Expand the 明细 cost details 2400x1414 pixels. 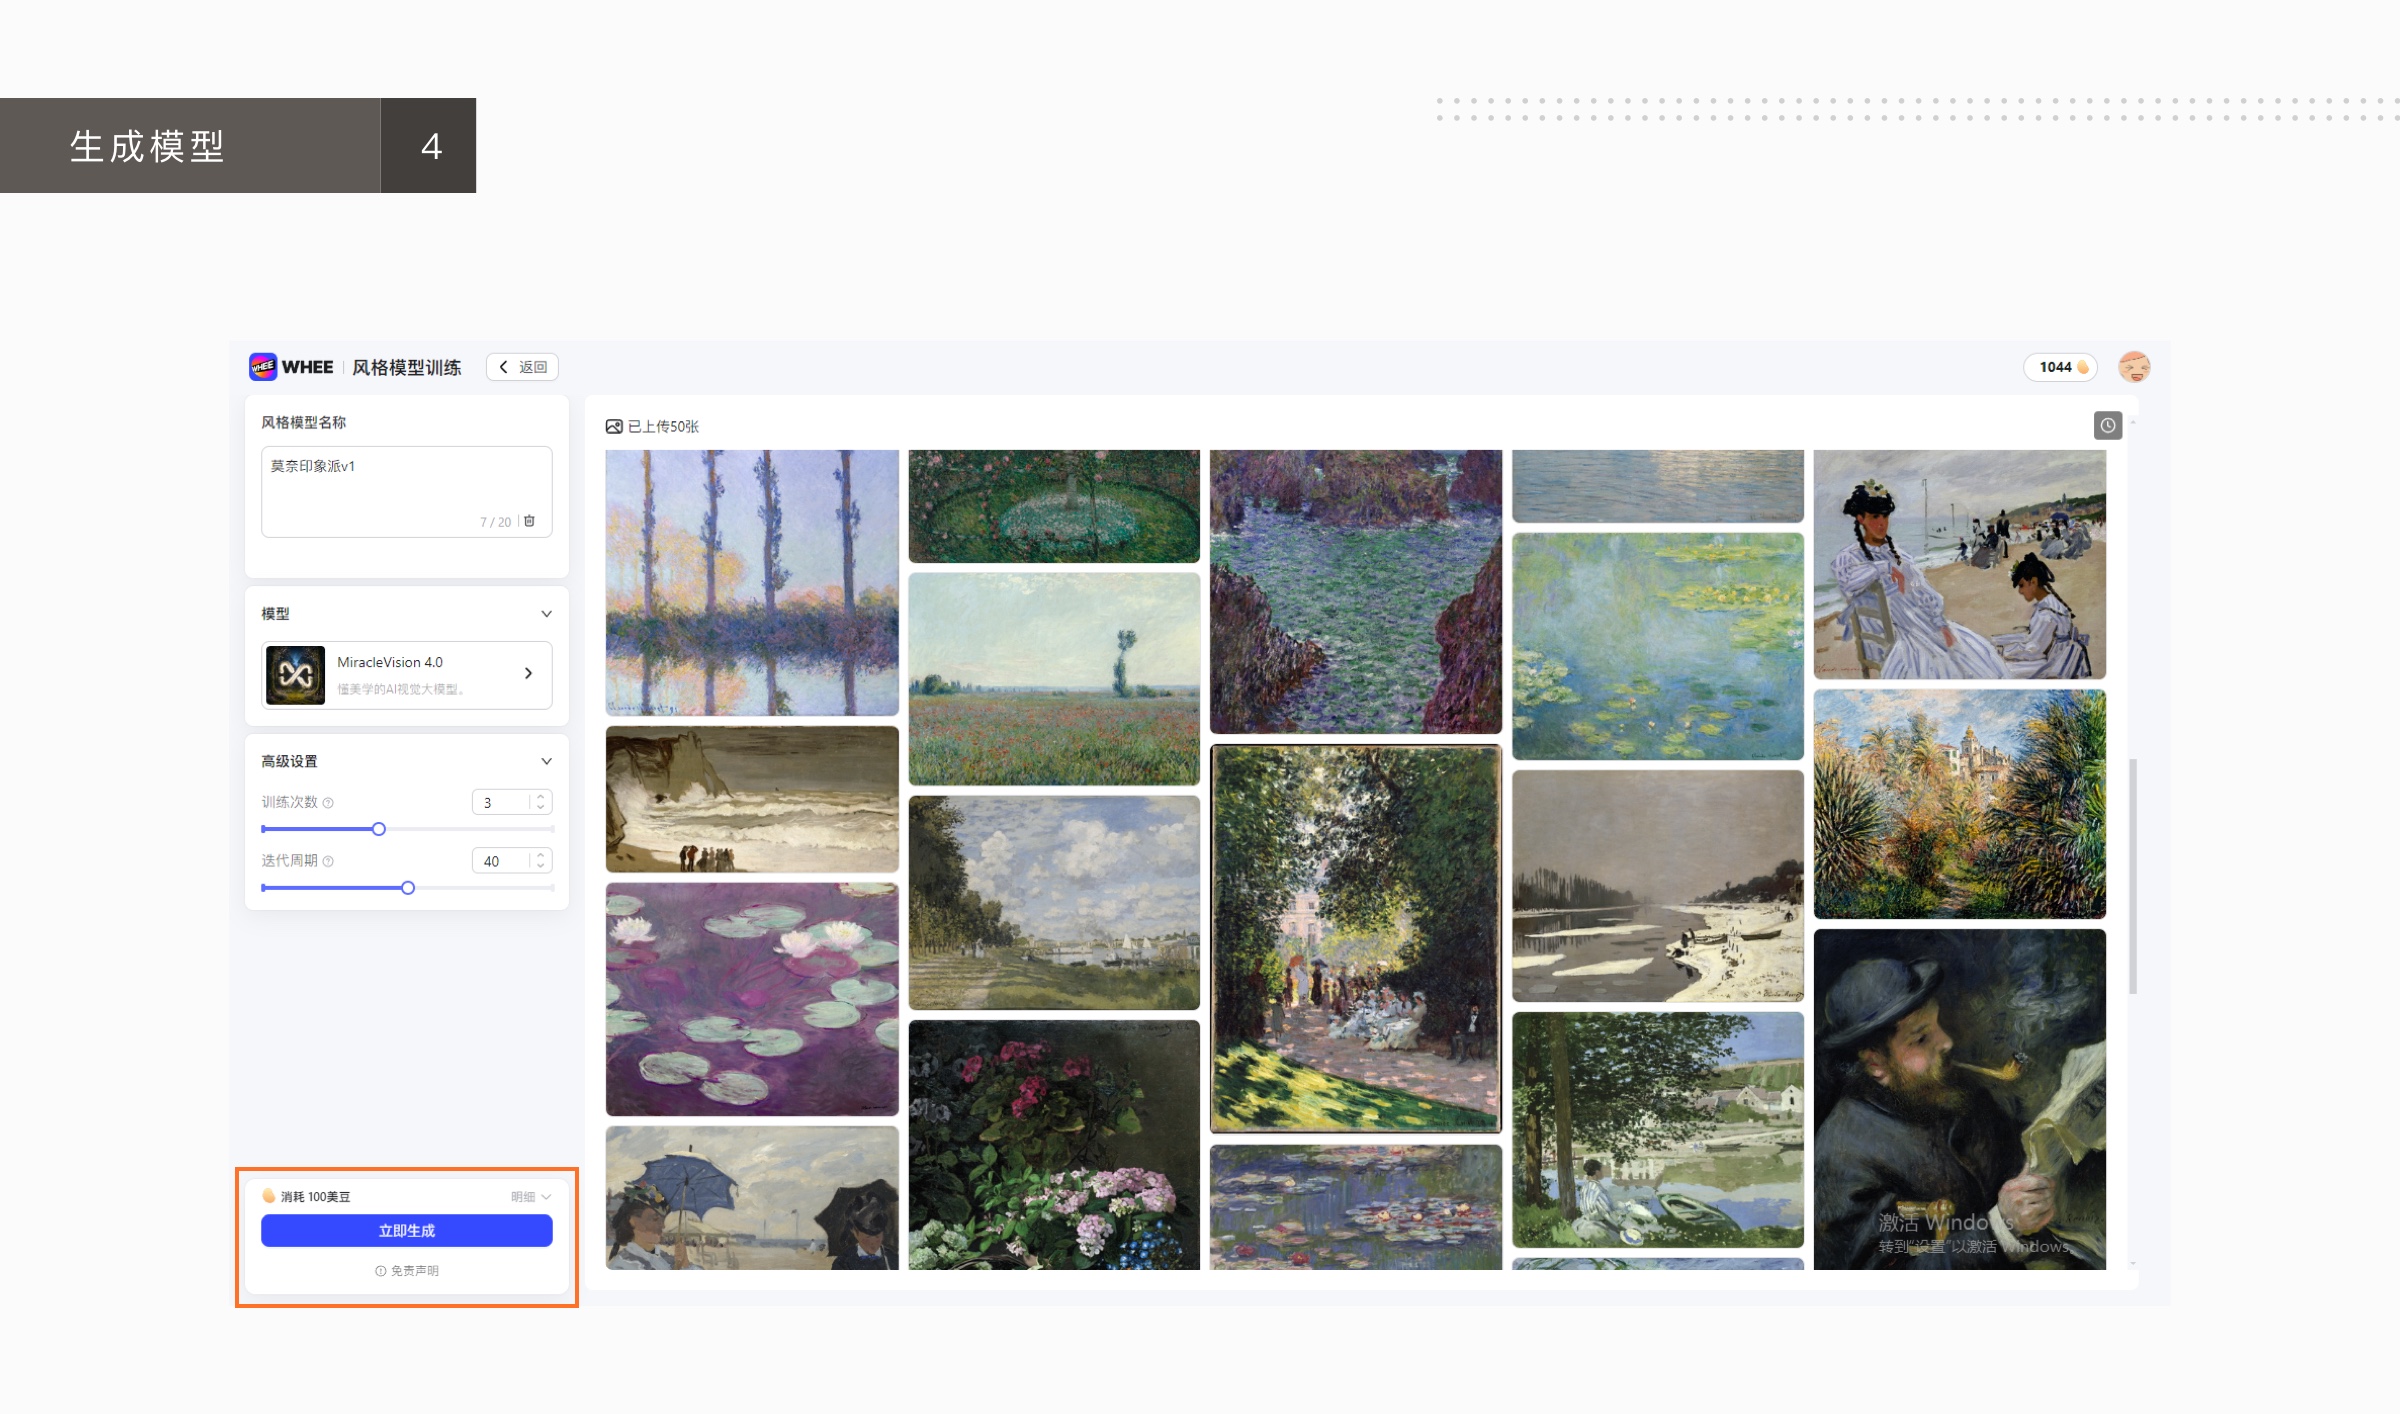coord(531,1197)
